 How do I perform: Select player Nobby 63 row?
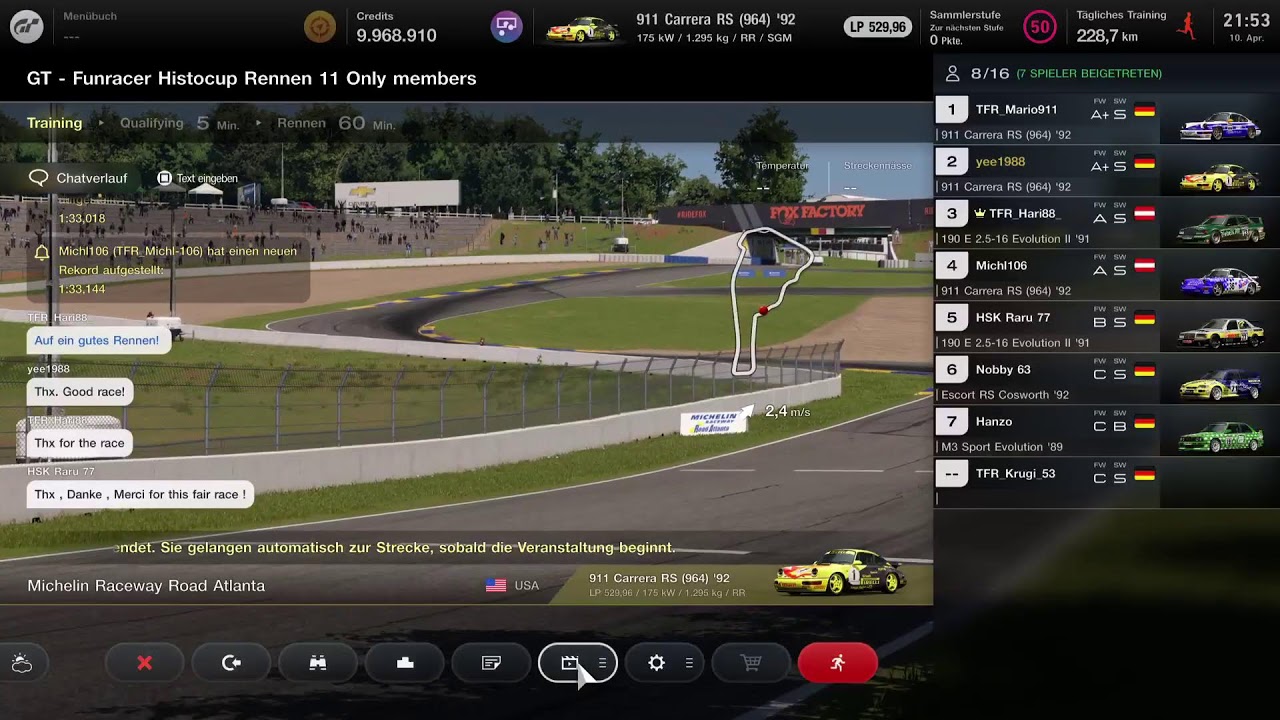pos(1106,380)
